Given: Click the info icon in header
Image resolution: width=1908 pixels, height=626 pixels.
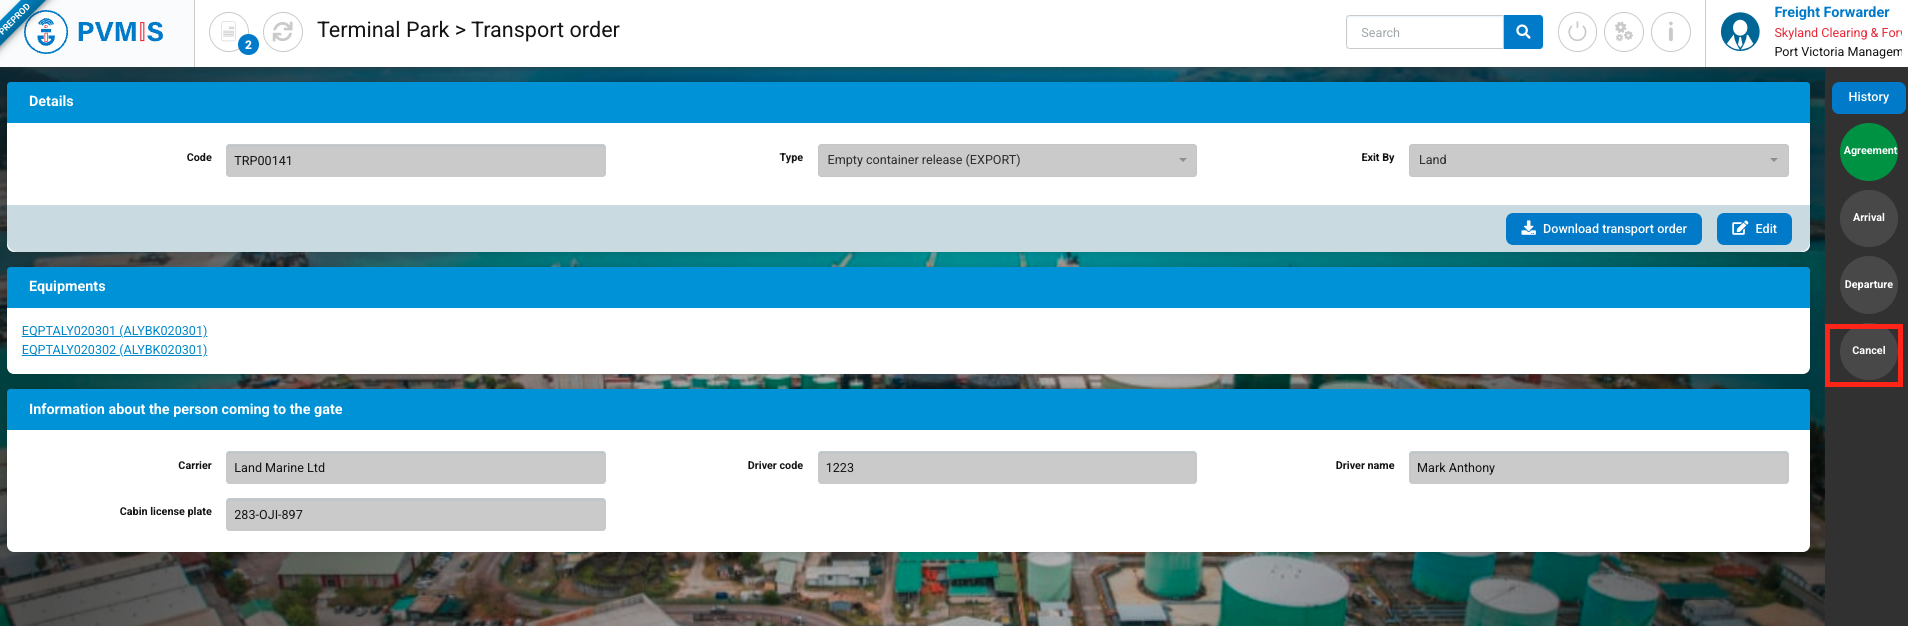Looking at the screenshot, I should [1670, 32].
